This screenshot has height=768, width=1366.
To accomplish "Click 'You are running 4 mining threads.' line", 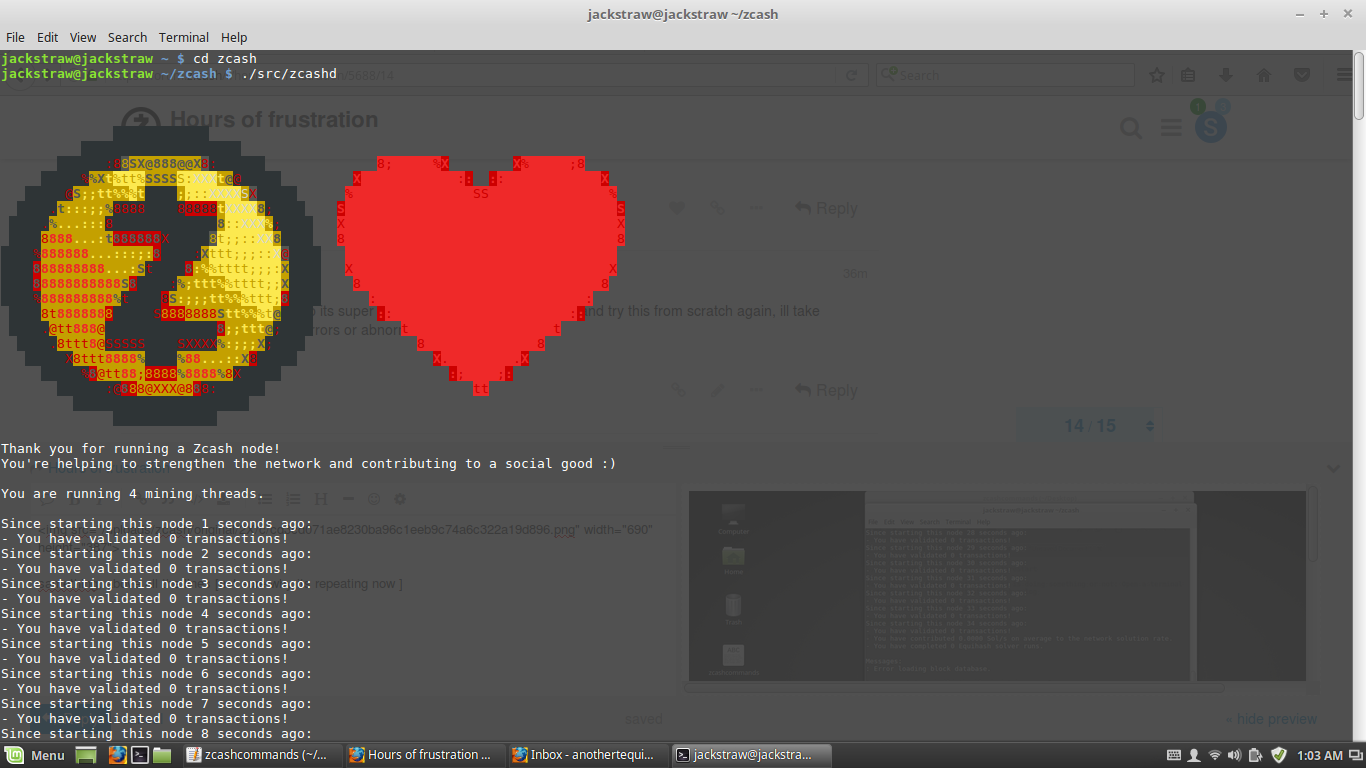I will pyautogui.click(x=133, y=494).
